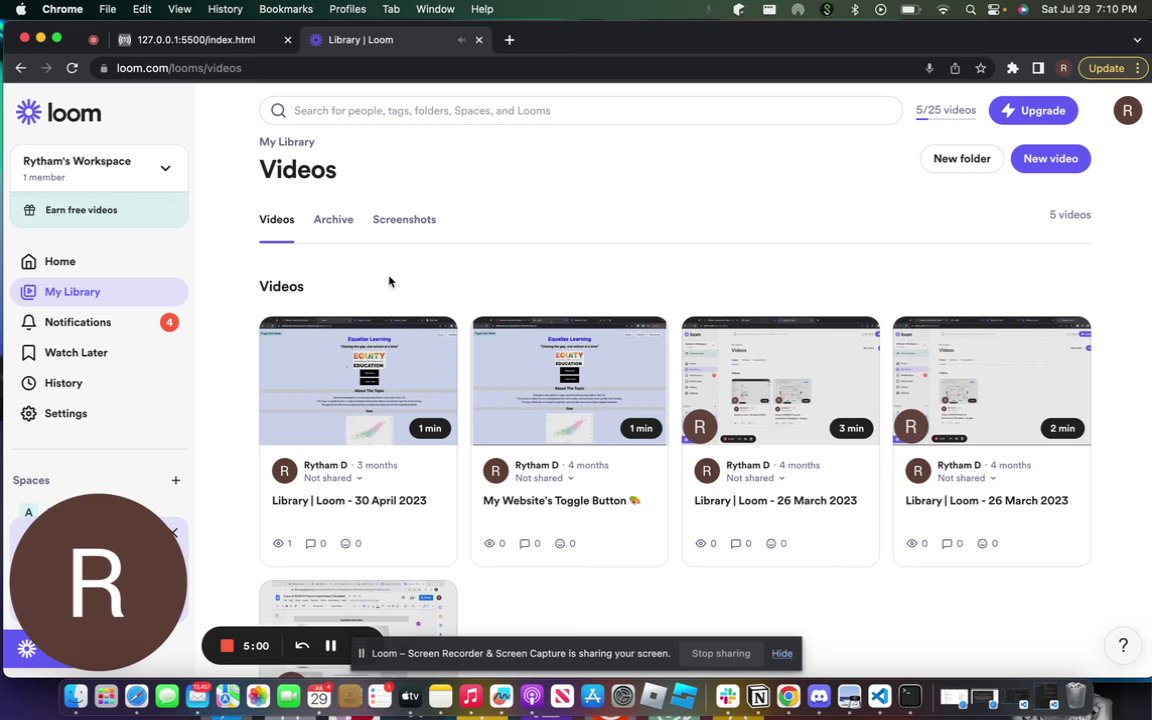Toggle Chrome side panel icon

point(1038,68)
